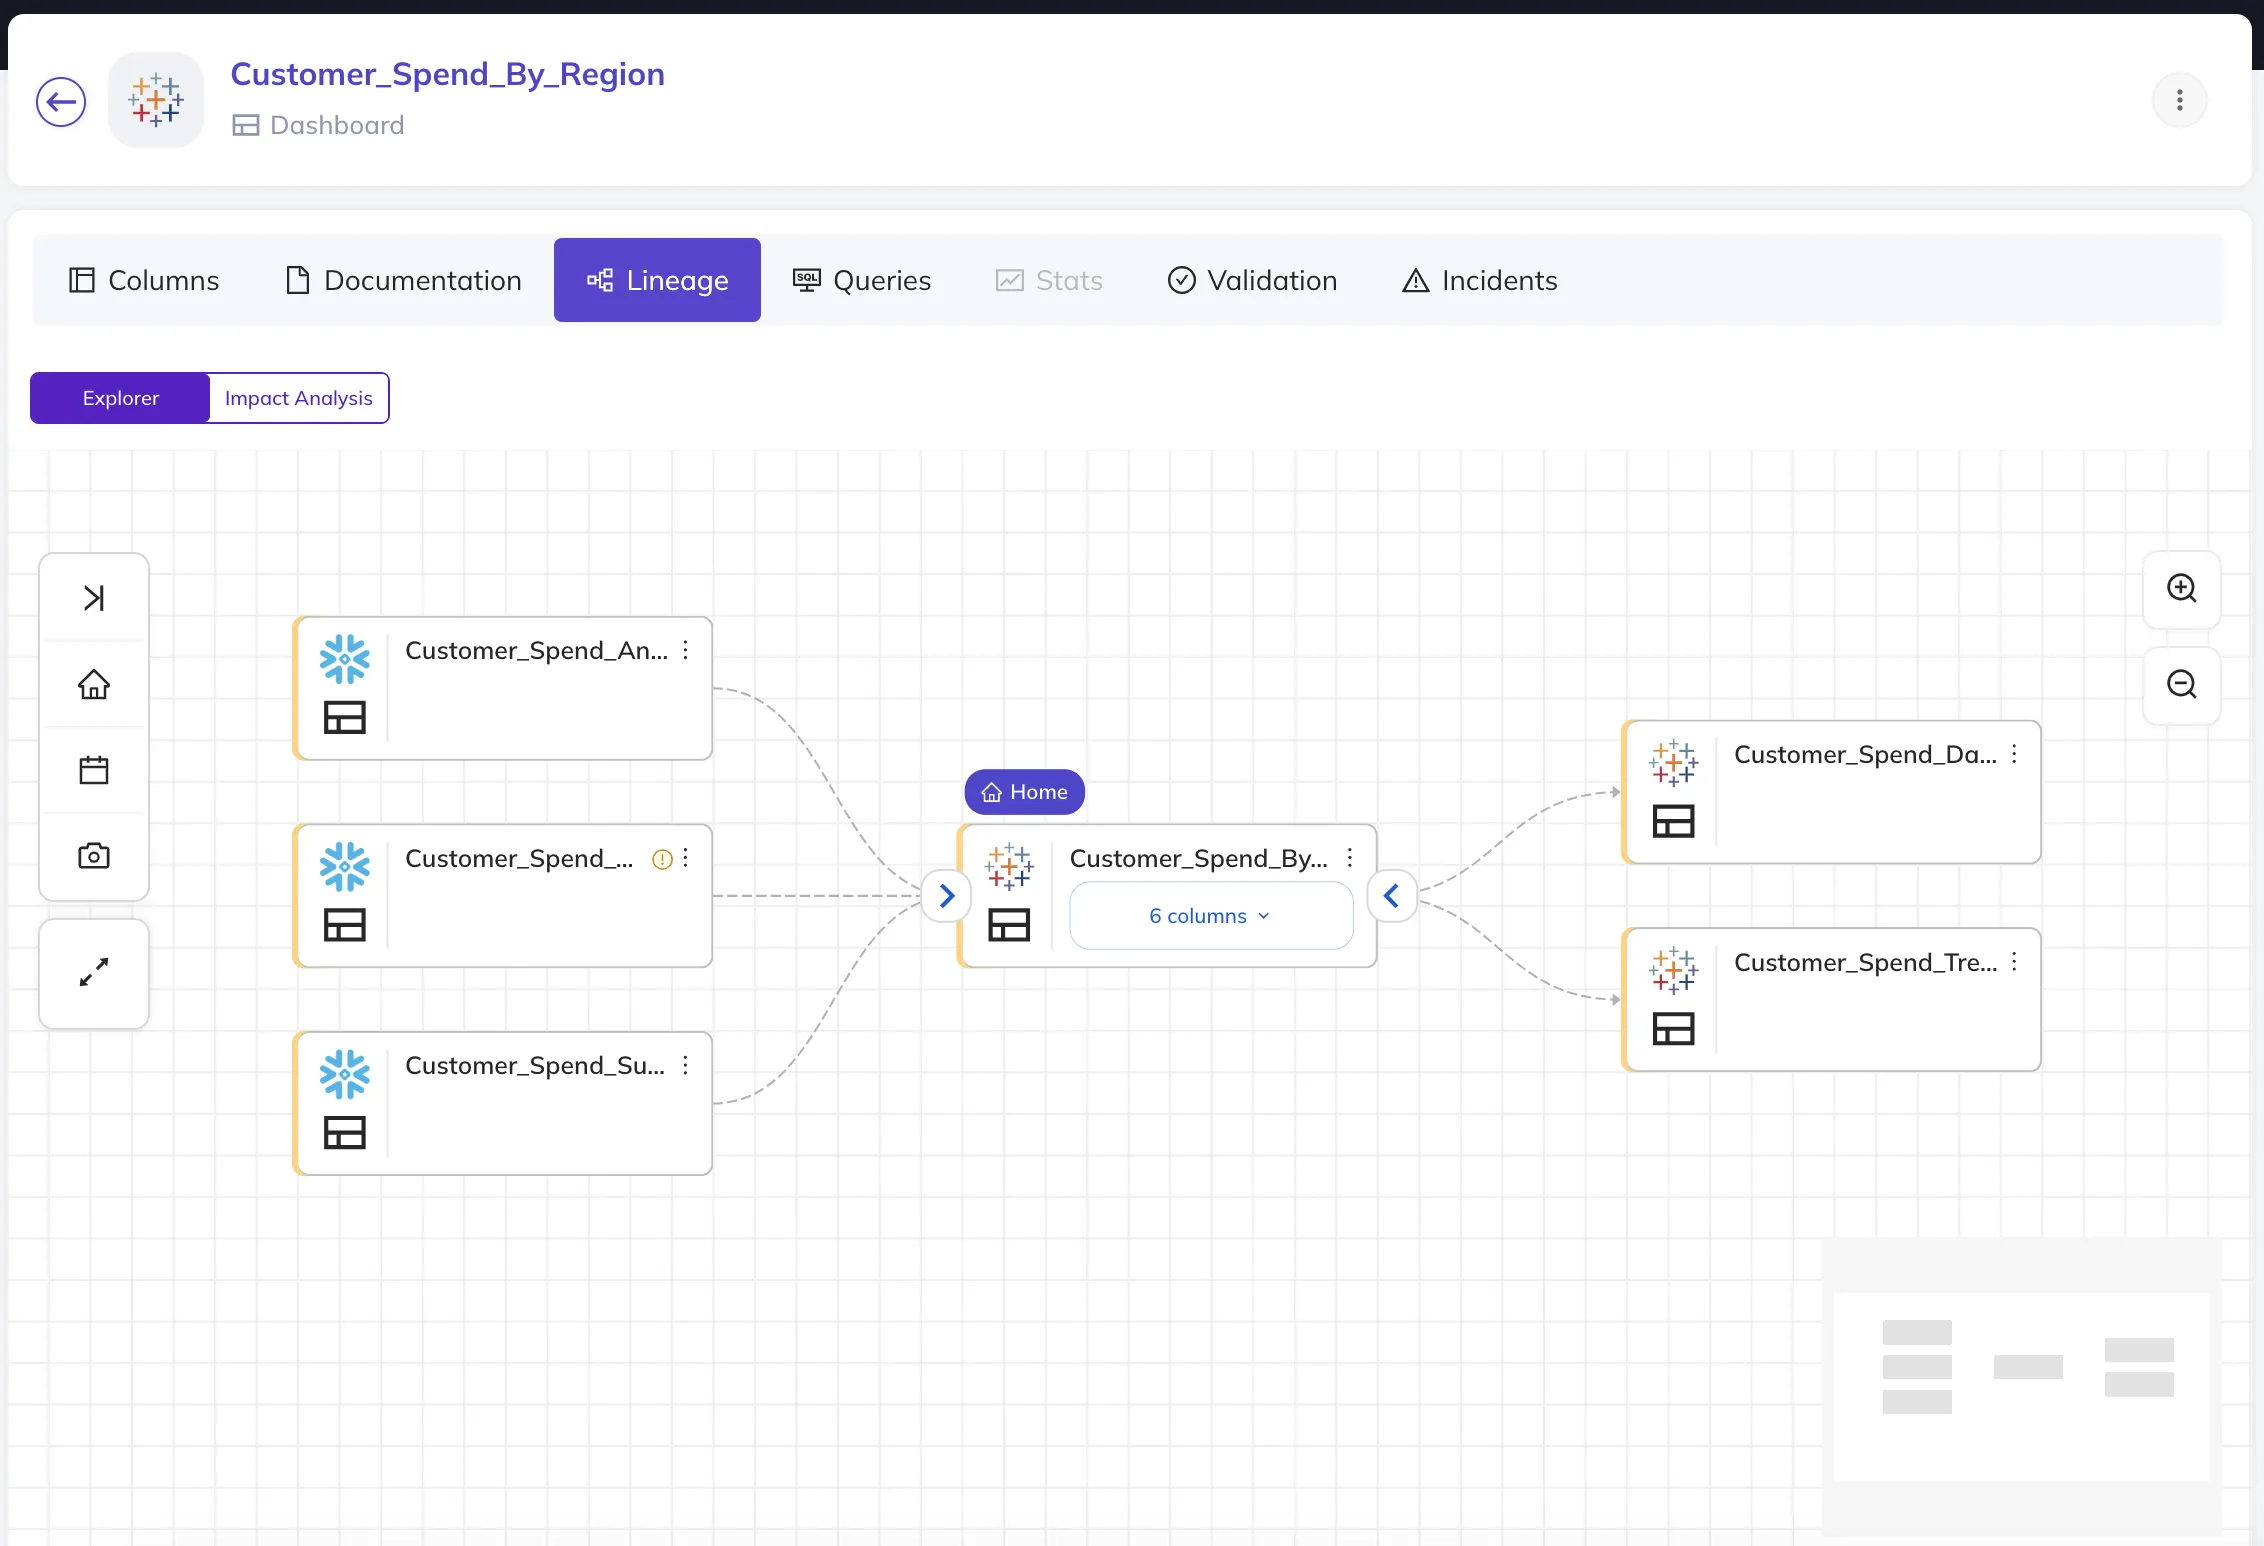
Task: Click the back arrow icon
Action: [61, 101]
